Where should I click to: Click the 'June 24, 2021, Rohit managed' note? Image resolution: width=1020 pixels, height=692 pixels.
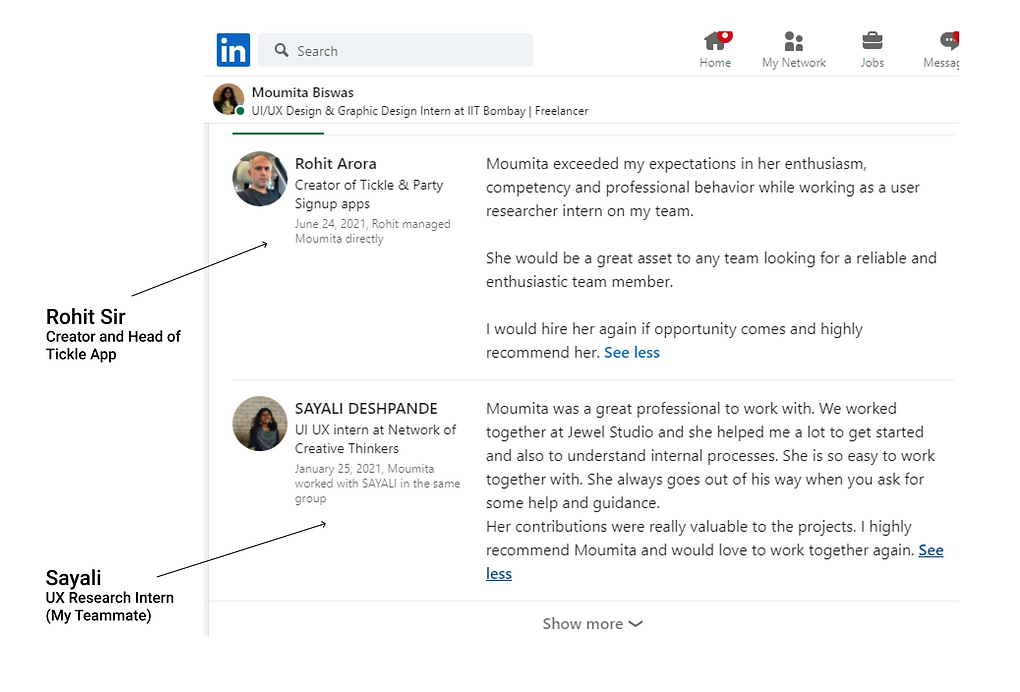click(373, 231)
